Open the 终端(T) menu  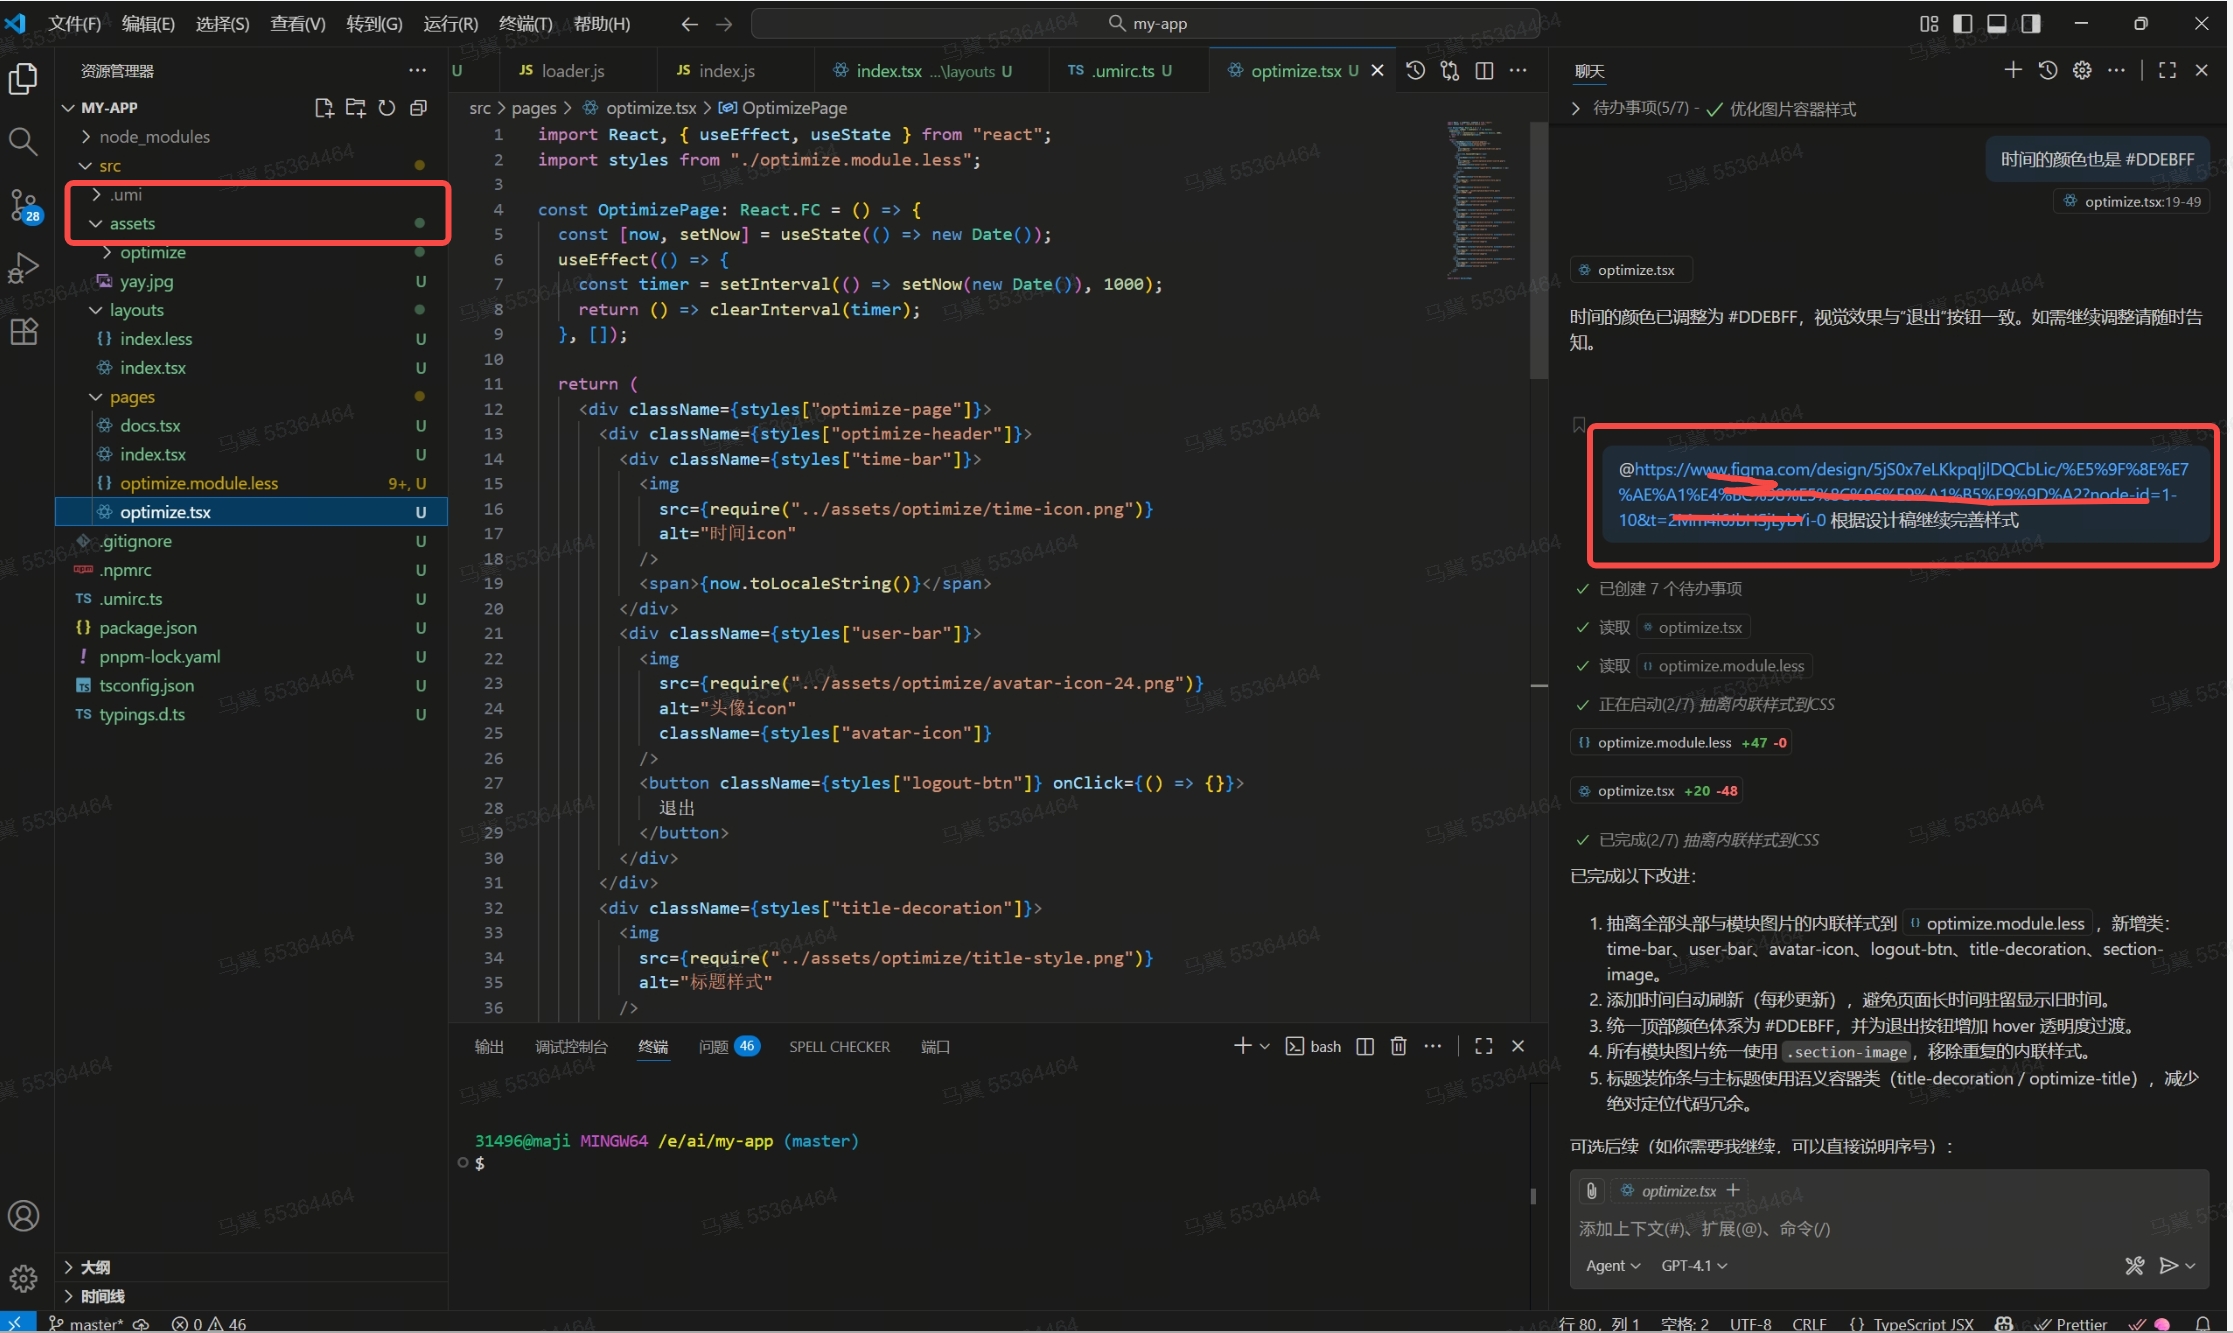pos(525,24)
